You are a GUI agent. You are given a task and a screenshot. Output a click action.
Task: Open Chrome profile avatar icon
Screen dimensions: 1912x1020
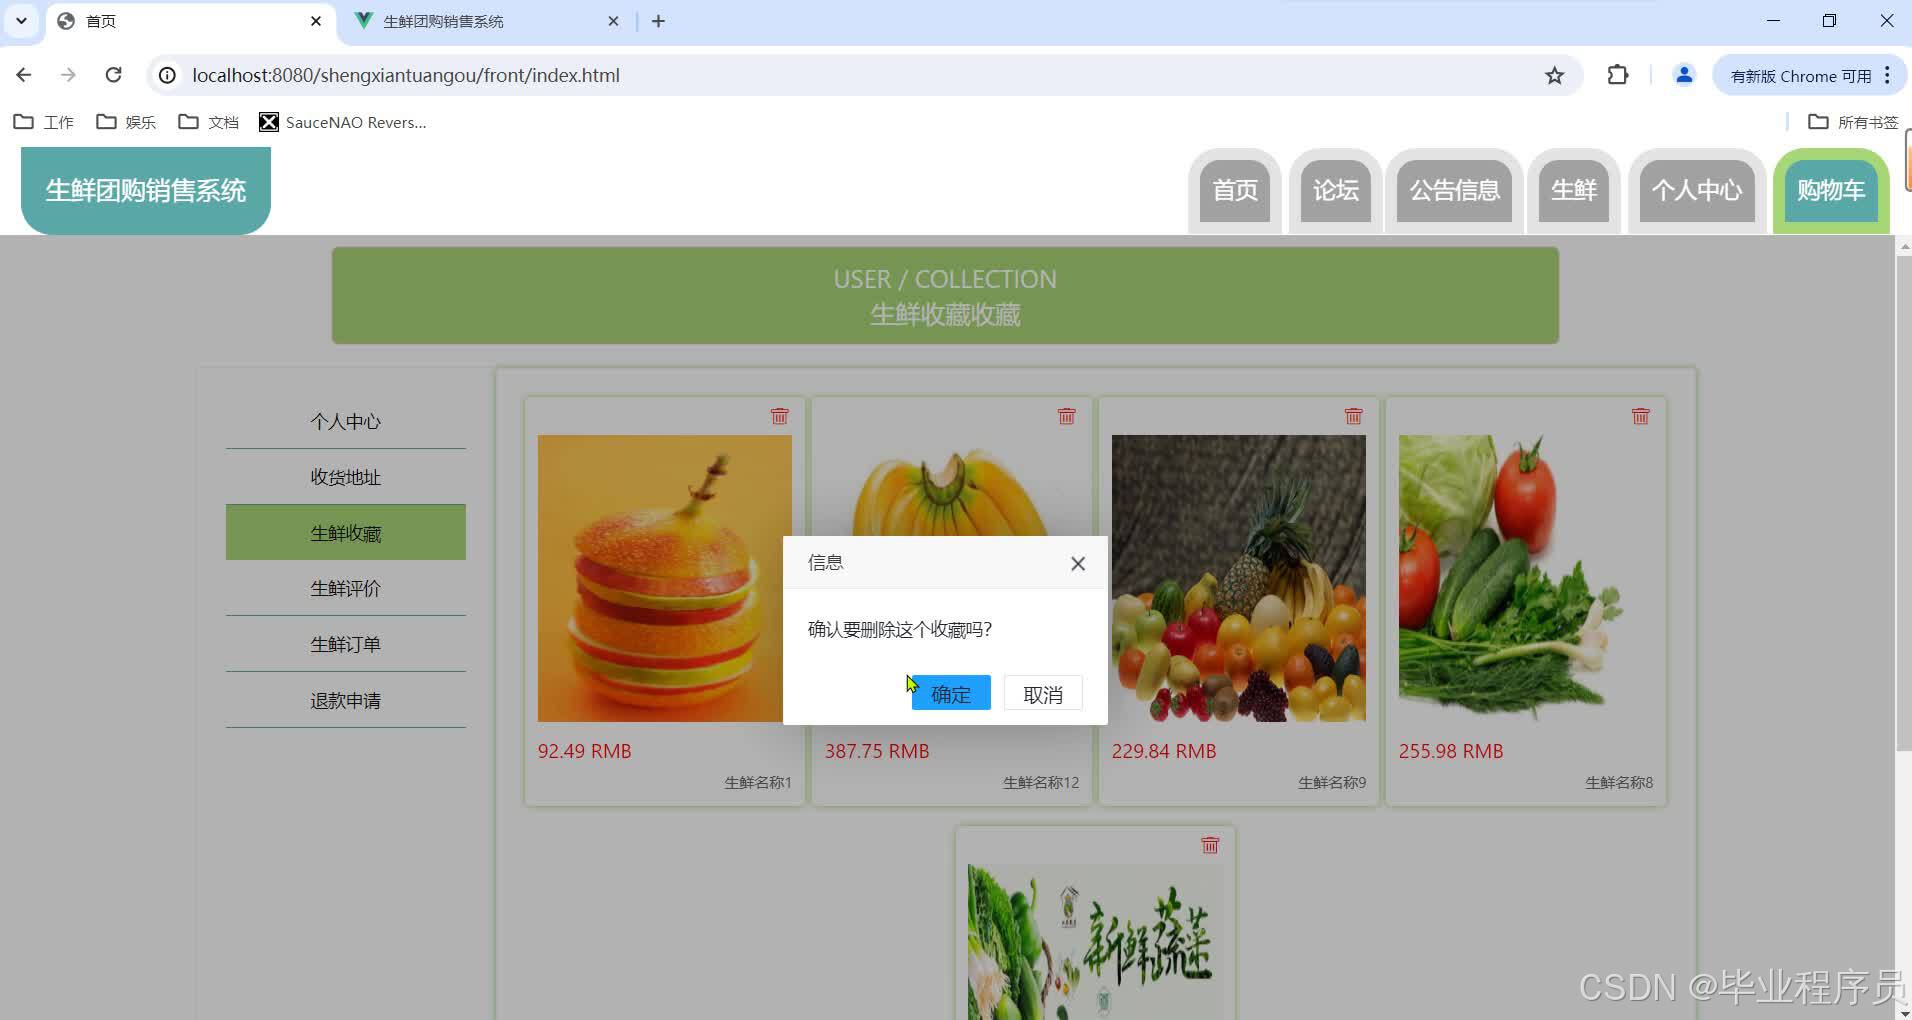point(1684,75)
